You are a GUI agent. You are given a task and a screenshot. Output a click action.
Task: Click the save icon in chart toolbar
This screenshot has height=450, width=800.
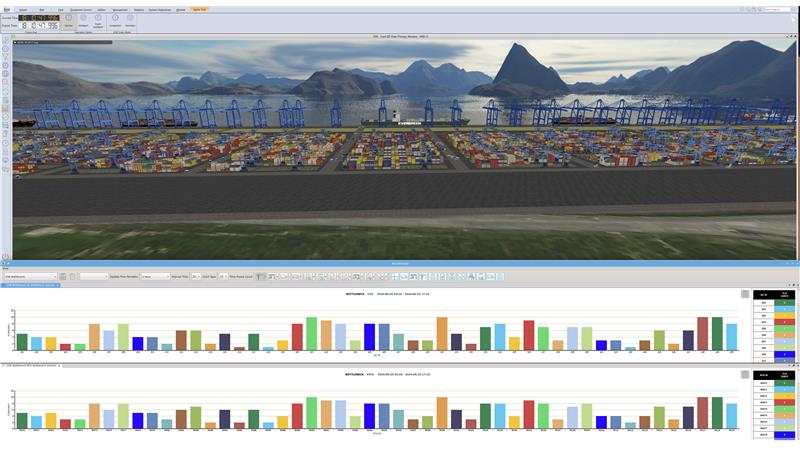click(x=63, y=277)
